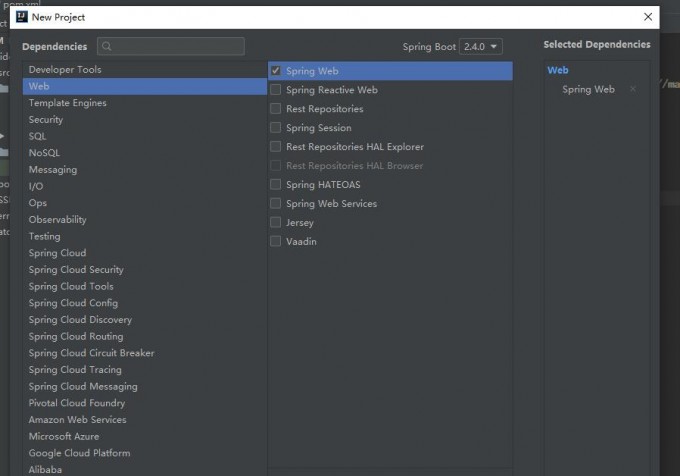Enable the Spring HATEOAS checkbox
This screenshot has height=476, width=680.
[x=275, y=184]
